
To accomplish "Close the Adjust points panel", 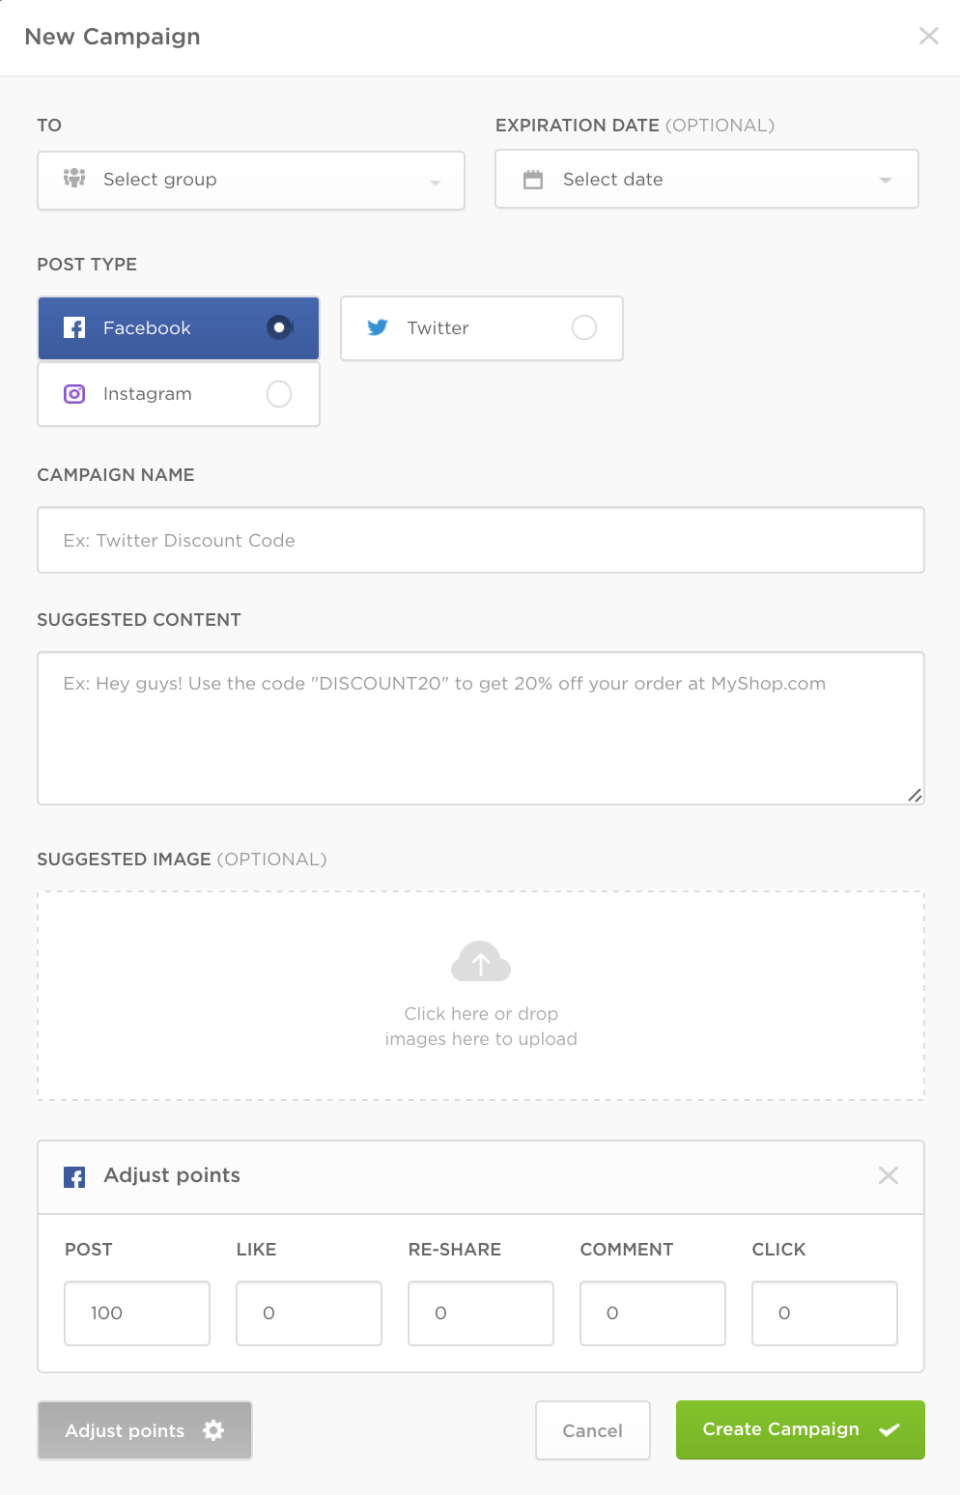I will (x=888, y=1175).
